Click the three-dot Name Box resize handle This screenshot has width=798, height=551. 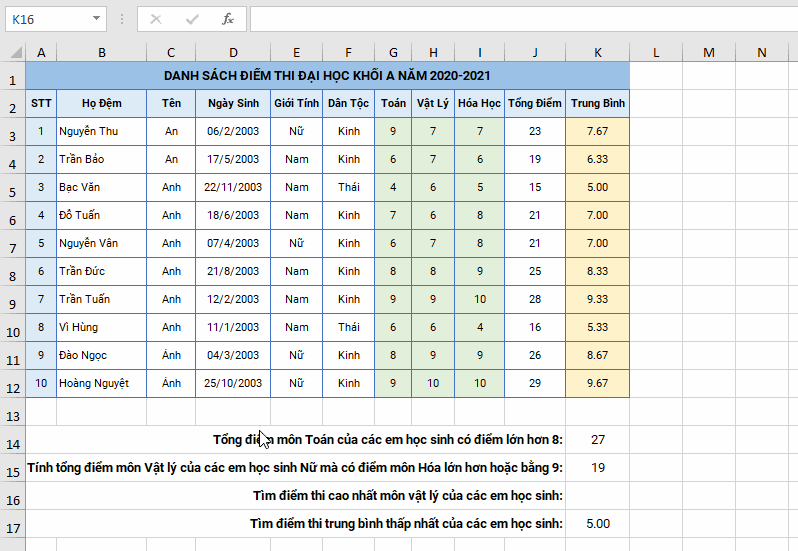121,18
